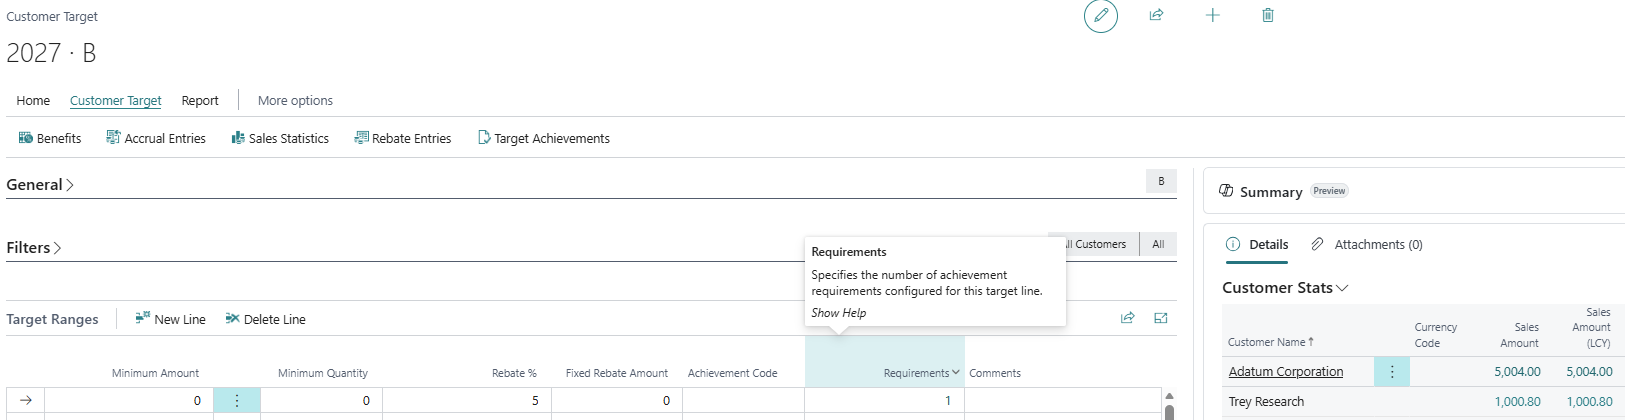Viewport: 1625px width, 420px height.
Task: Expand the General section
Action: (x=40, y=184)
